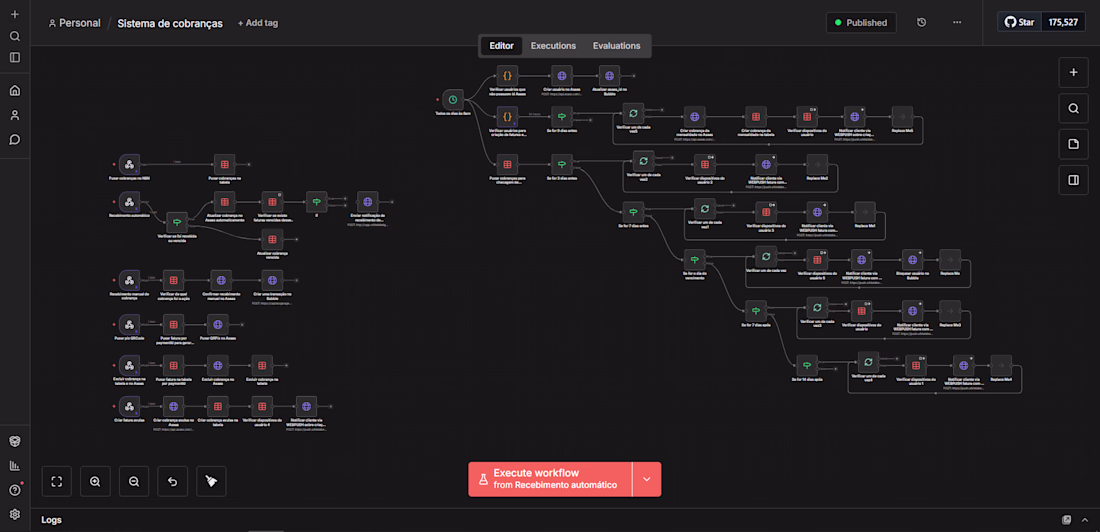Image resolution: width=1100 pixels, height=532 pixels.
Task: Open the bar chart insights icon
Action: [x=15, y=465]
